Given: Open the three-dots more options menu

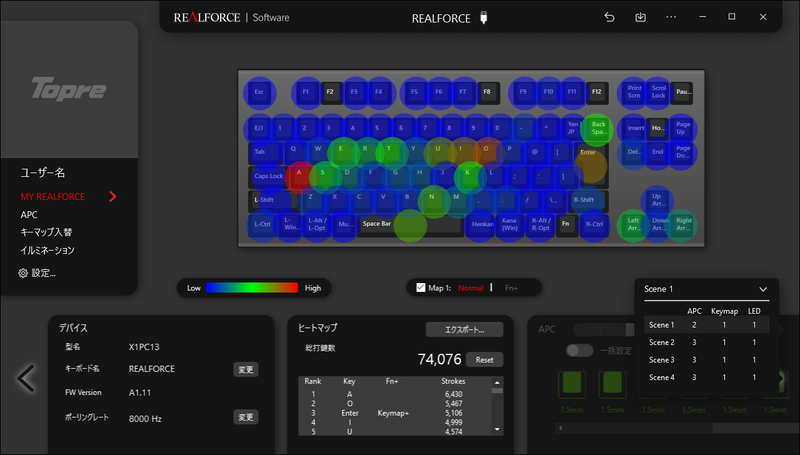Looking at the screenshot, I should click(x=671, y=17).
